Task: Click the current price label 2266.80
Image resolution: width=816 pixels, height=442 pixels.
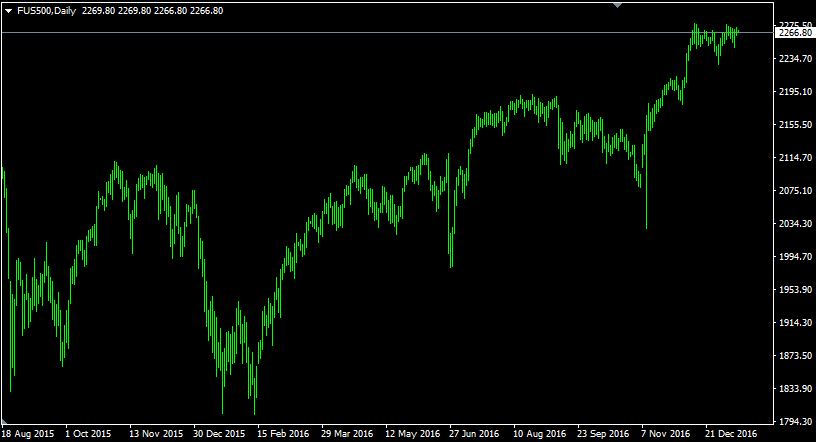Action: pyautogui.click(x=795, y=33)
